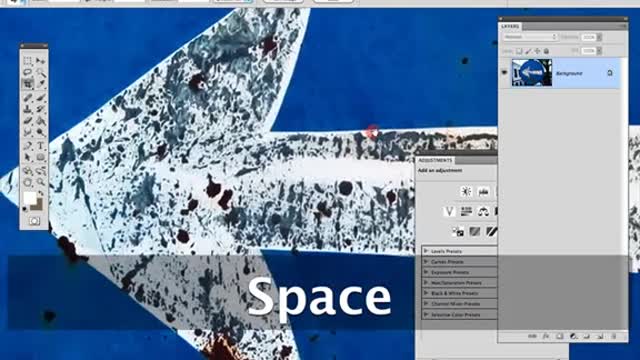Screen dimensions: 640x360
Task: Open the layer blend mode dropdown
Action: (x=530, y=37)
